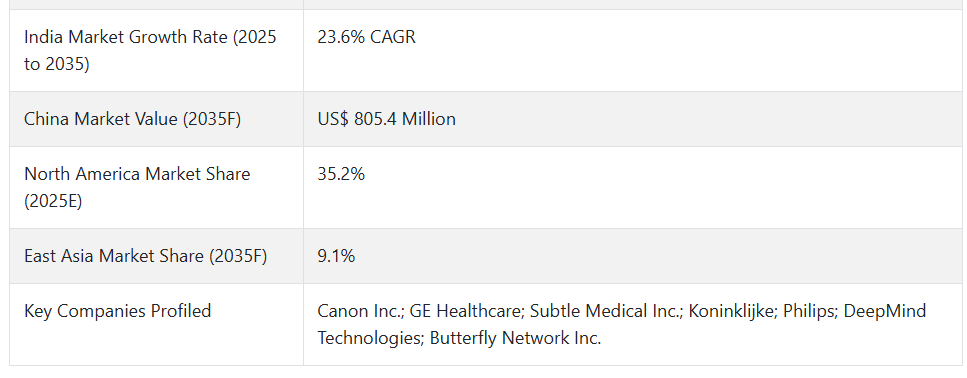The width and height of the screenshot is (967, 378).
Task: Click the India Market Growth Rate label cell
Action: pos(156,51)
